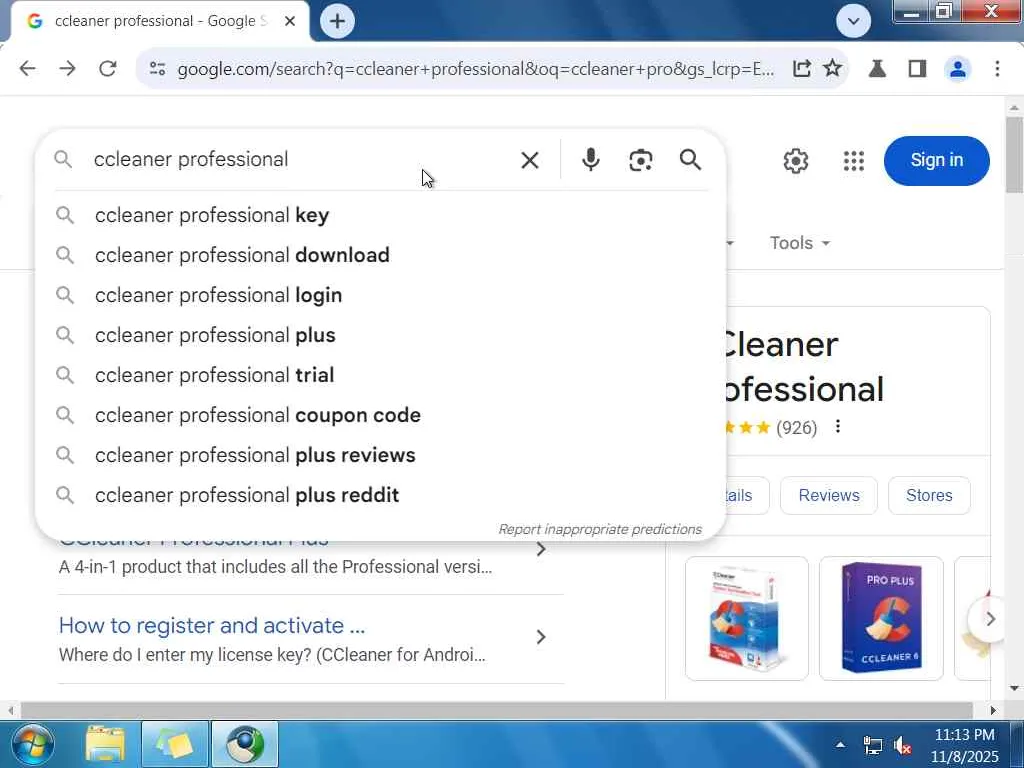1024x768 pixels.
Task: Open the Stores chip in product panel
Action: pyautogui.click(x=929, y=496)
